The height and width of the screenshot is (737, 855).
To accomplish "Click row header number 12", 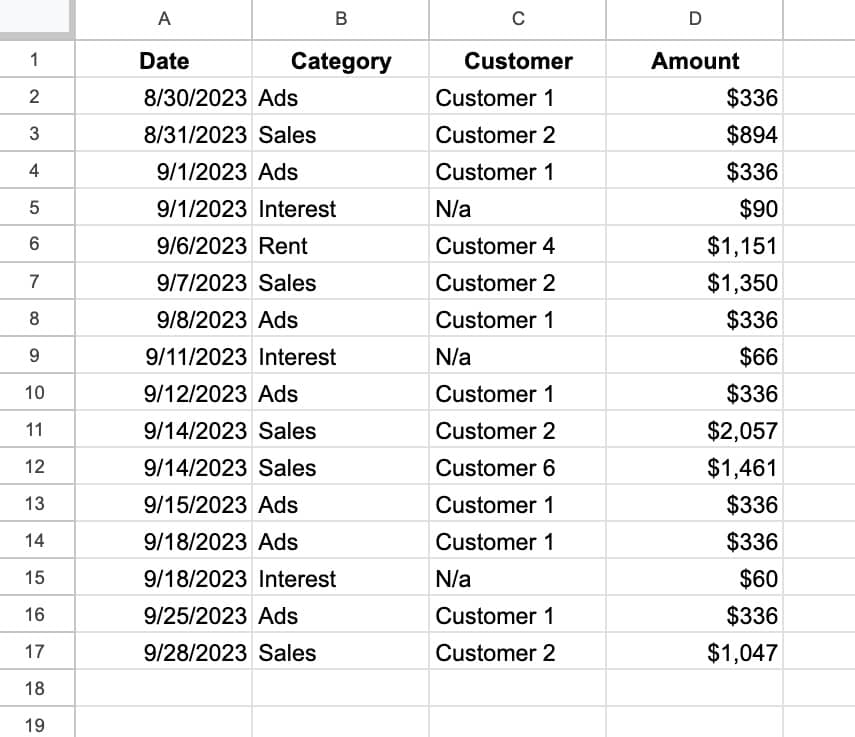I will point(36,468).
